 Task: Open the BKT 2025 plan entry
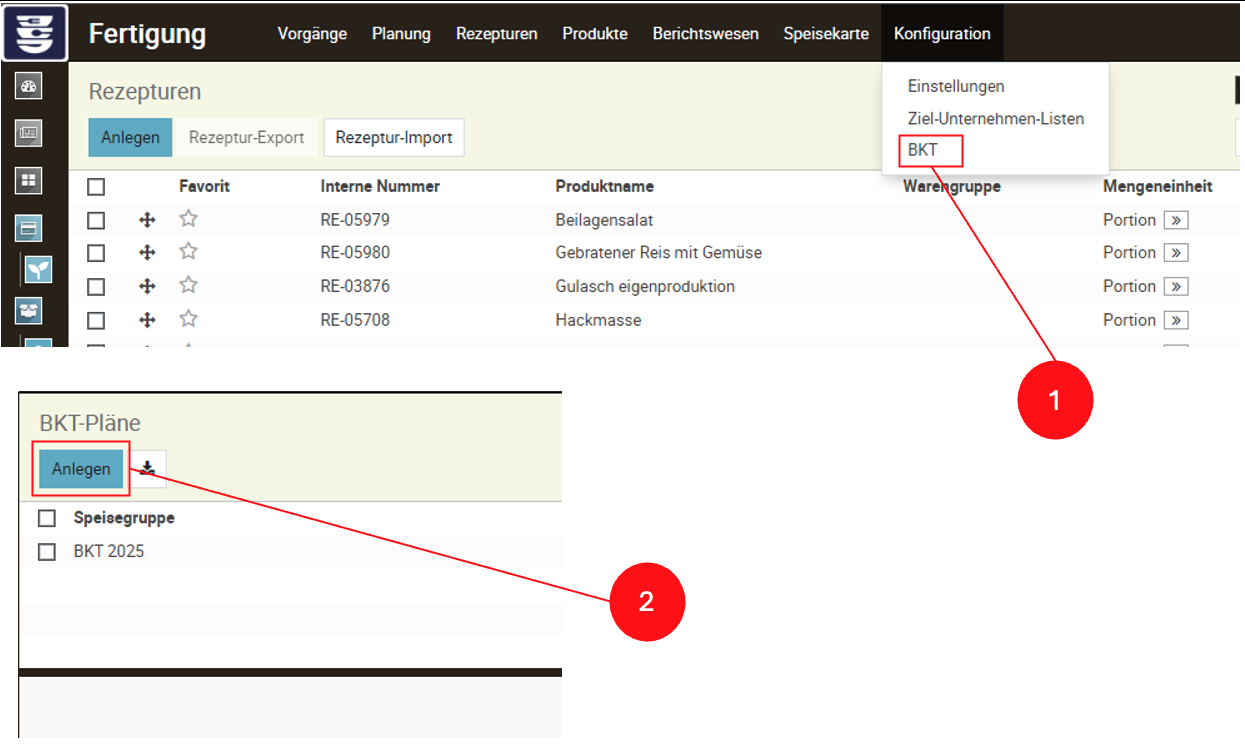[x=109, y=551]
